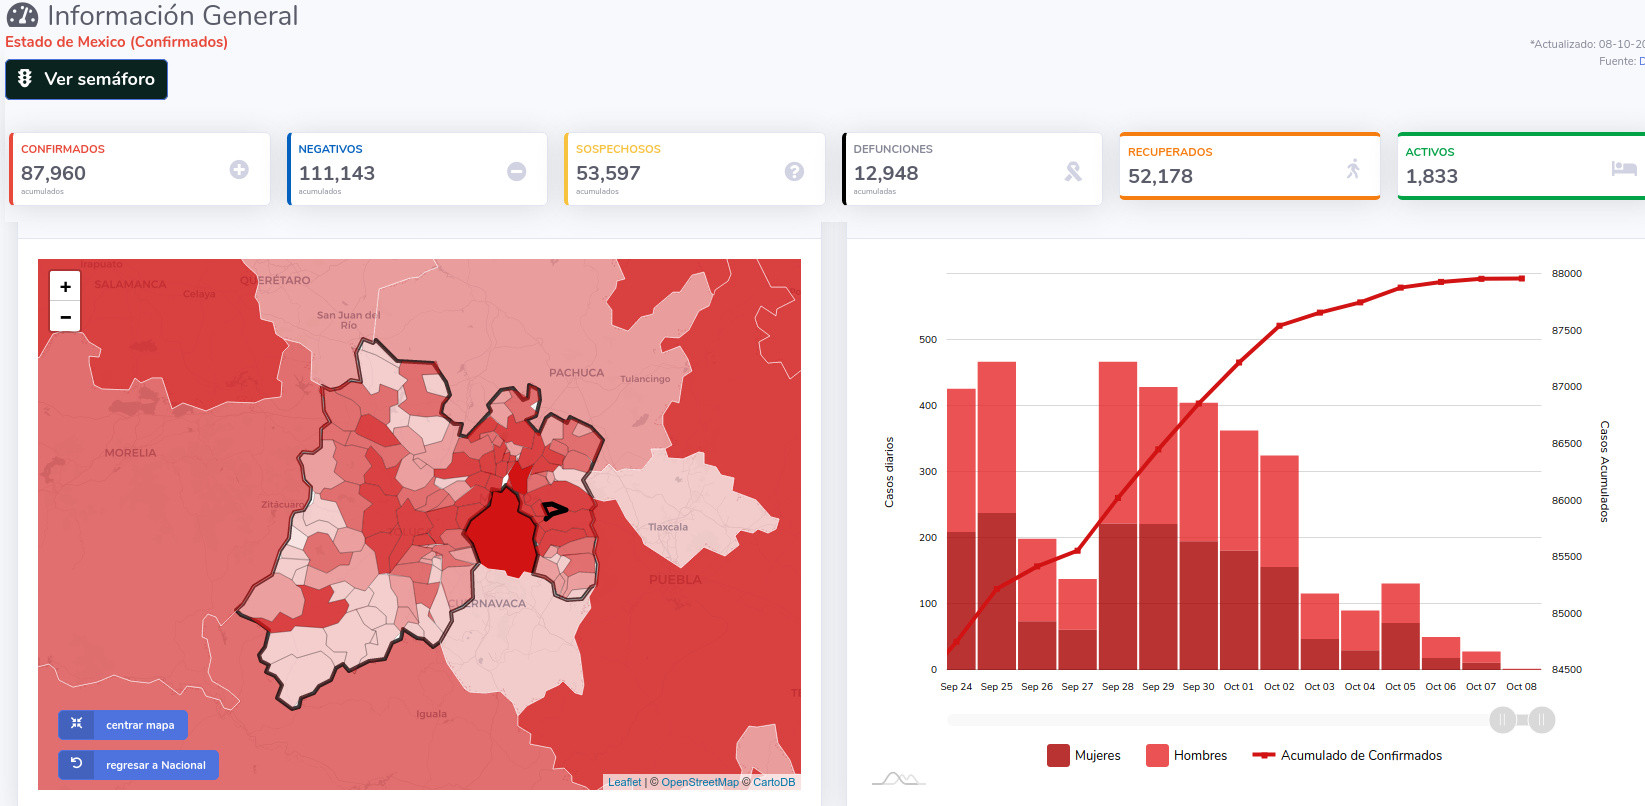1645x806 pixels.
Task: Click the walking person icon in Recuperados card
Action: (1353, 168)
